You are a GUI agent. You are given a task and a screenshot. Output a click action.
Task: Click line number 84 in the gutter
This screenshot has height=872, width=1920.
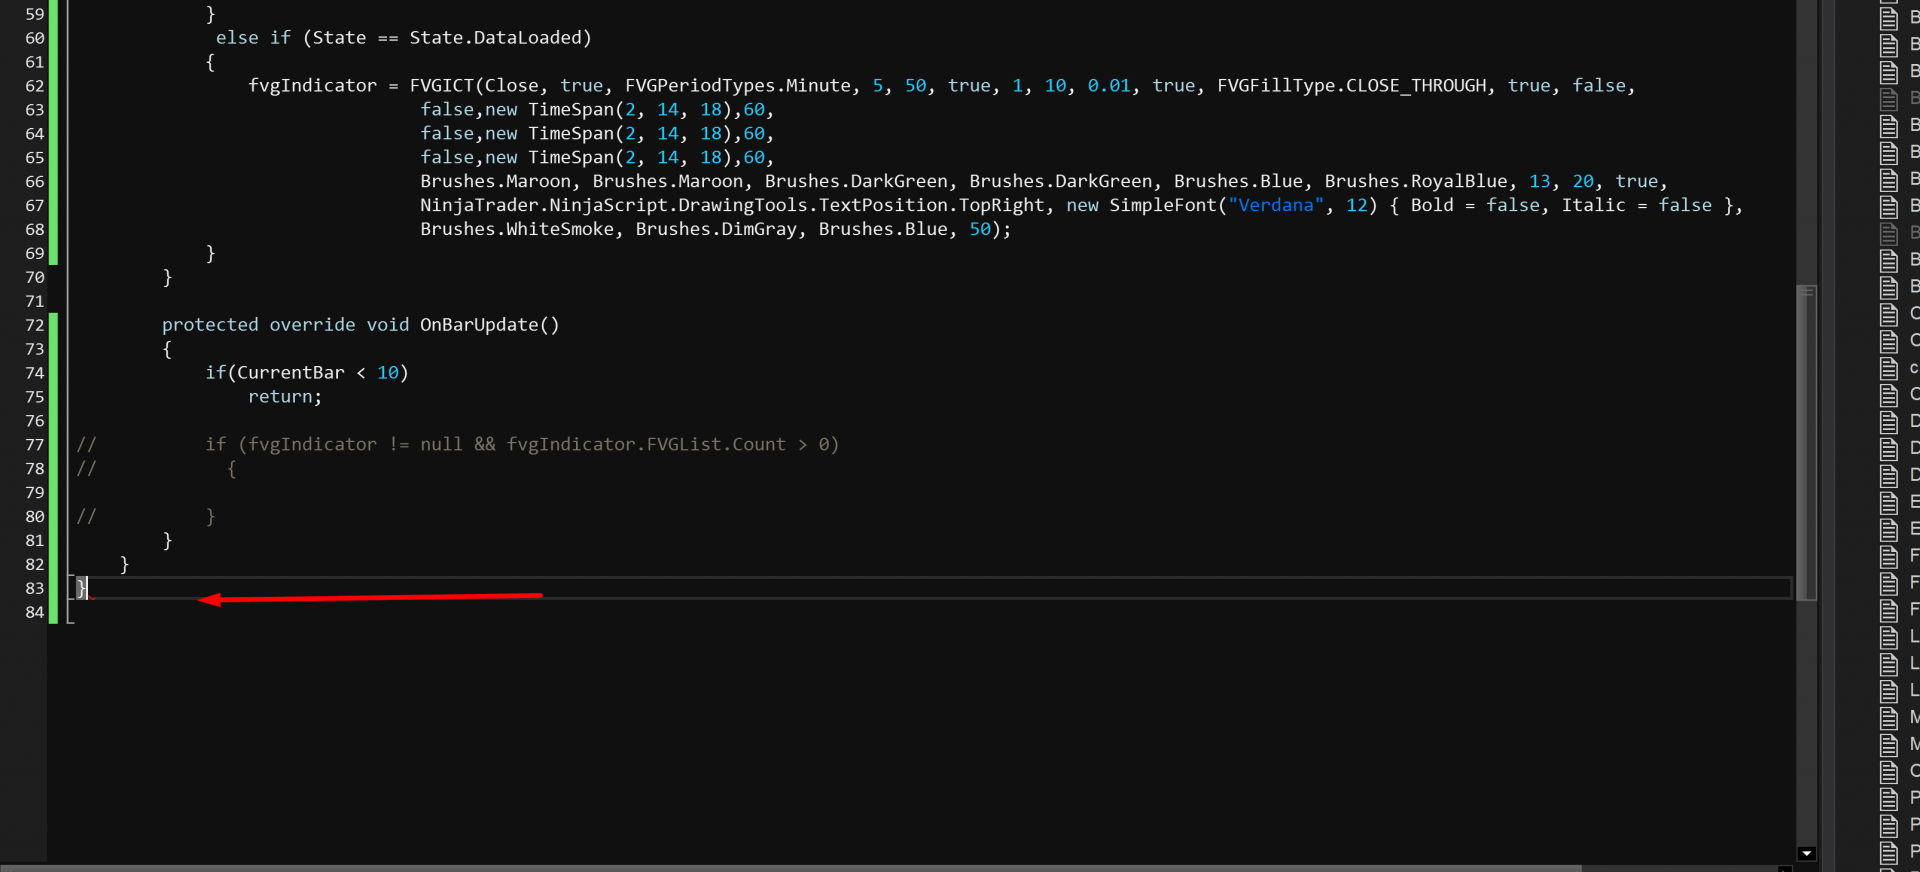pyautogui.click(x=35, y=612)
